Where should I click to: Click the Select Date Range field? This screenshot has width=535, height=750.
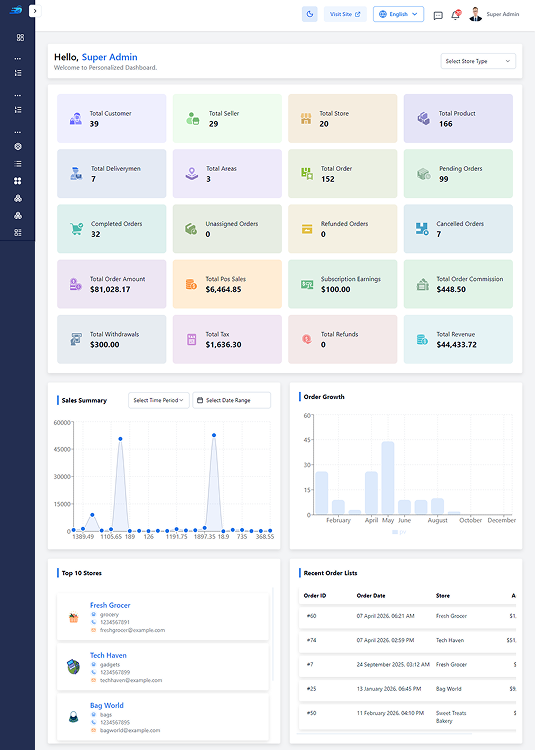[x=231, y=400]
